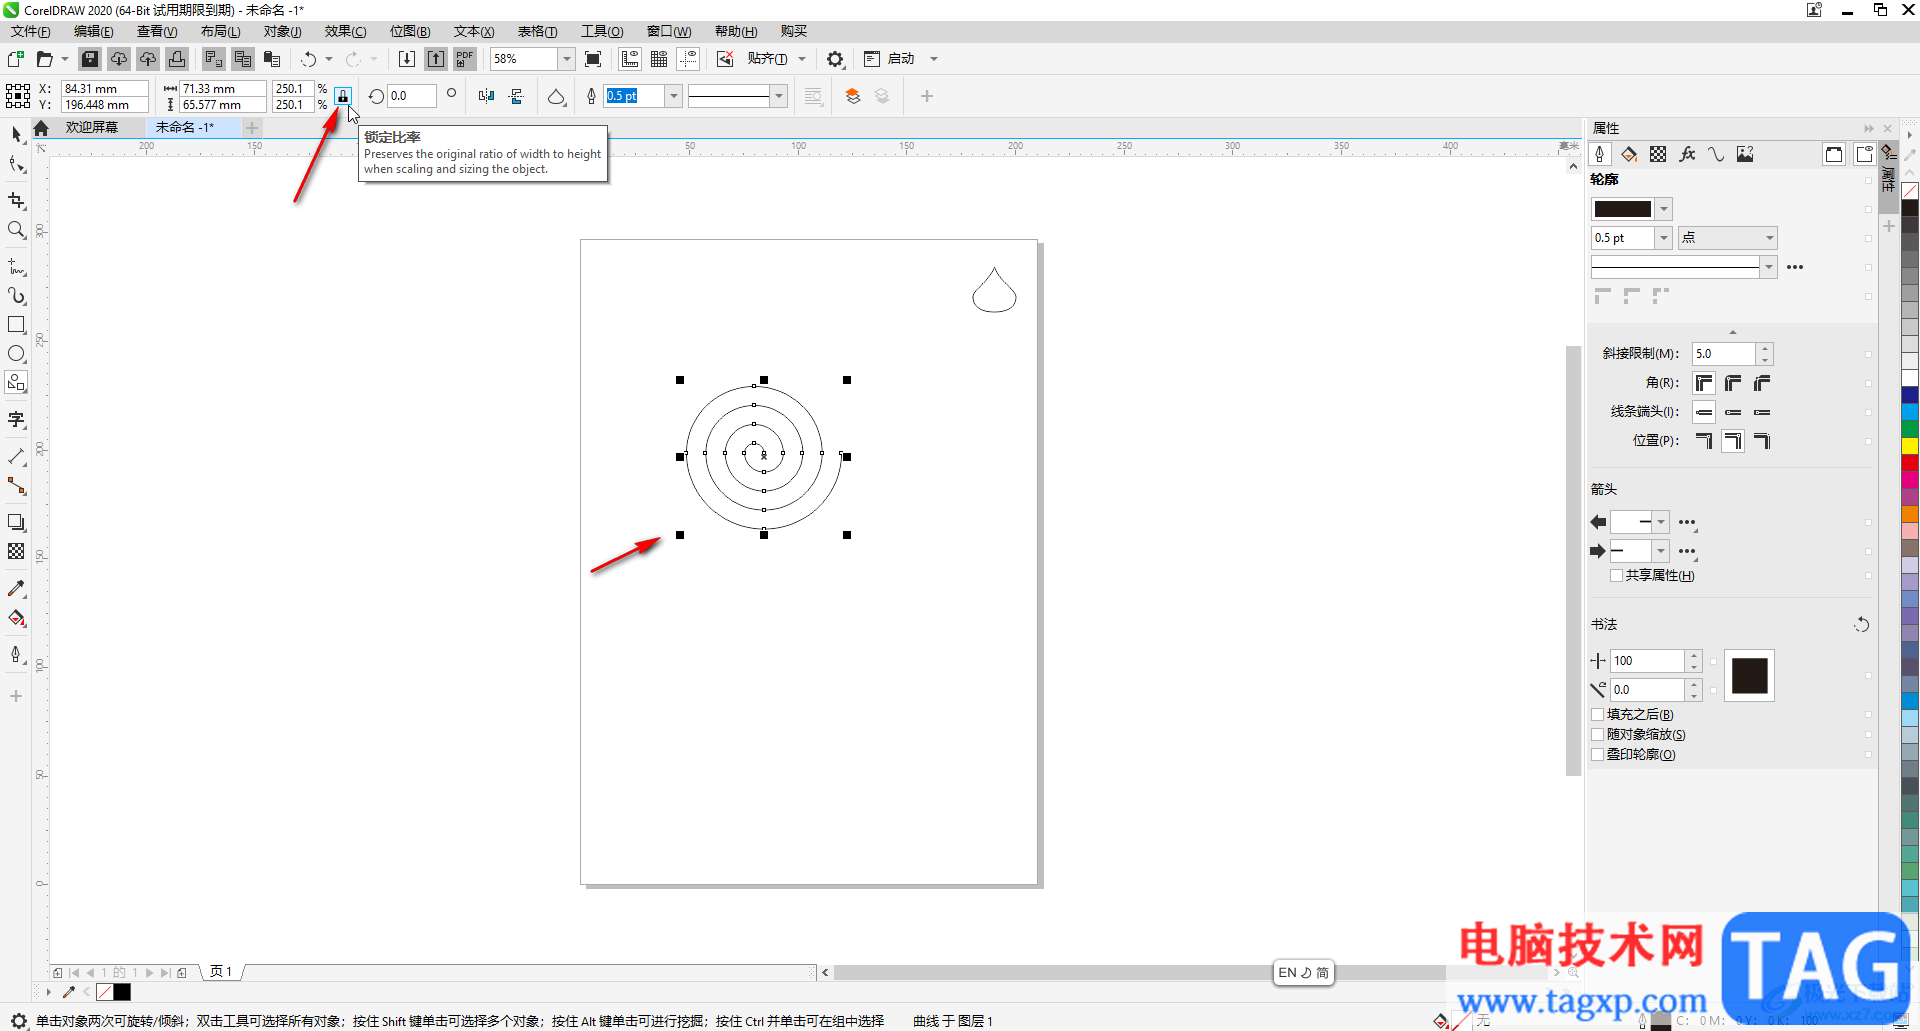Select the Crop tool in toolbox
1920x1031 pixels.
(x=16, y=201)
